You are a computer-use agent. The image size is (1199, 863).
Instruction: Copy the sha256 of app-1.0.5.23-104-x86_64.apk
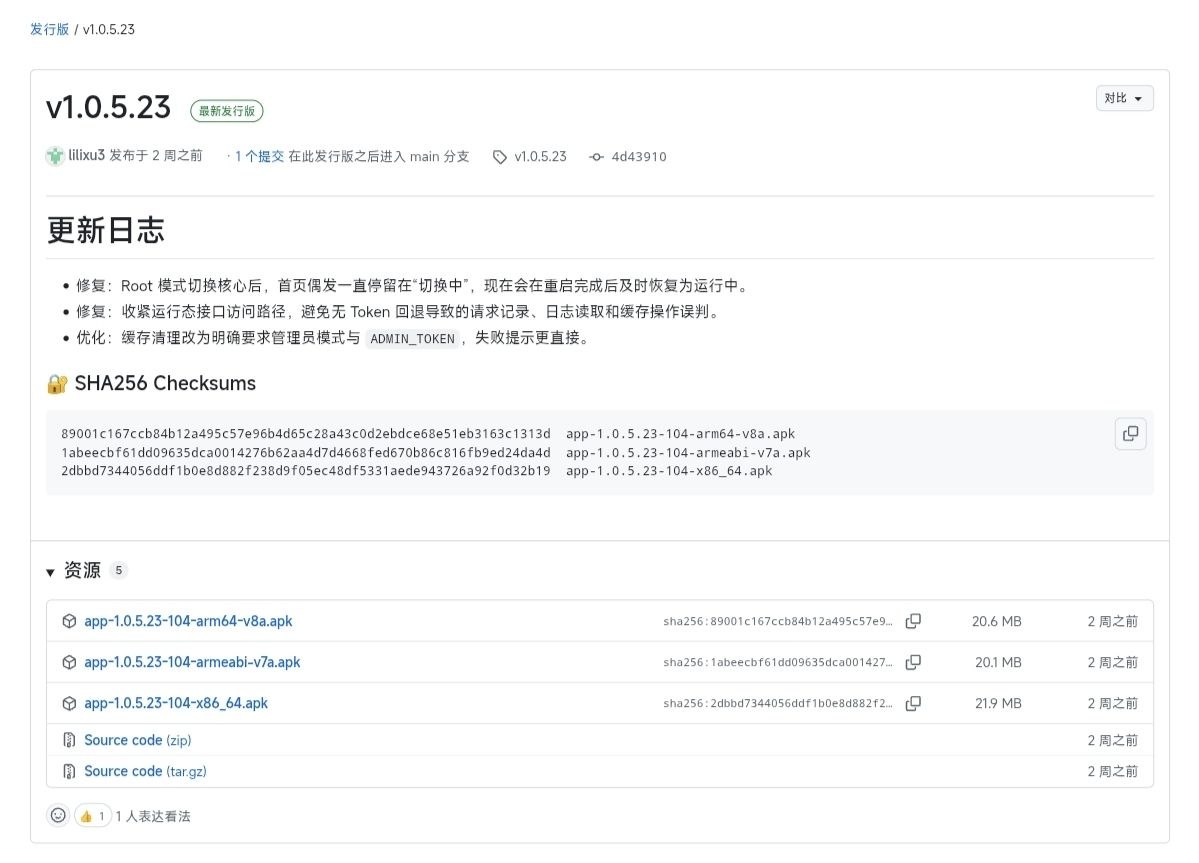coord(913,703)
